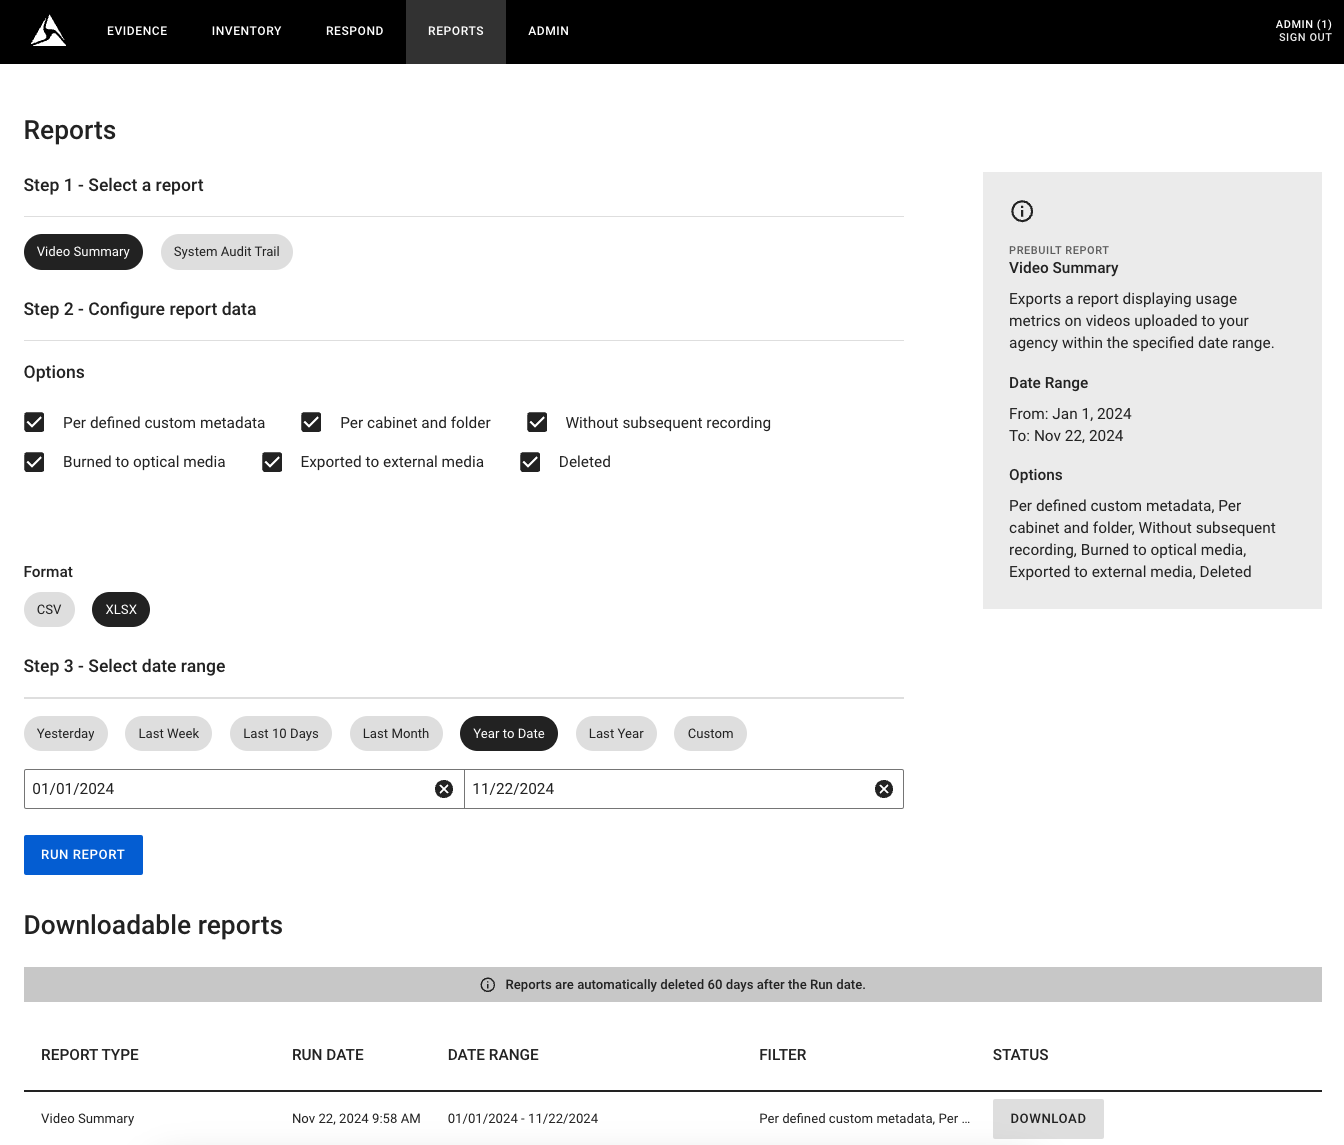
Task: Uncheck the Deleted option
Action: [530, 462]
